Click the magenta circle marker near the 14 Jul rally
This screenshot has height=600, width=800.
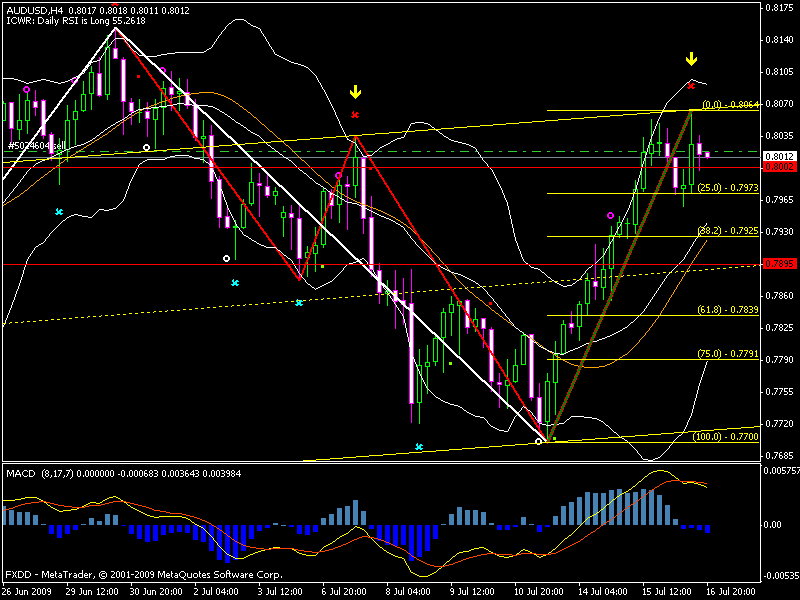click(611, 215)
